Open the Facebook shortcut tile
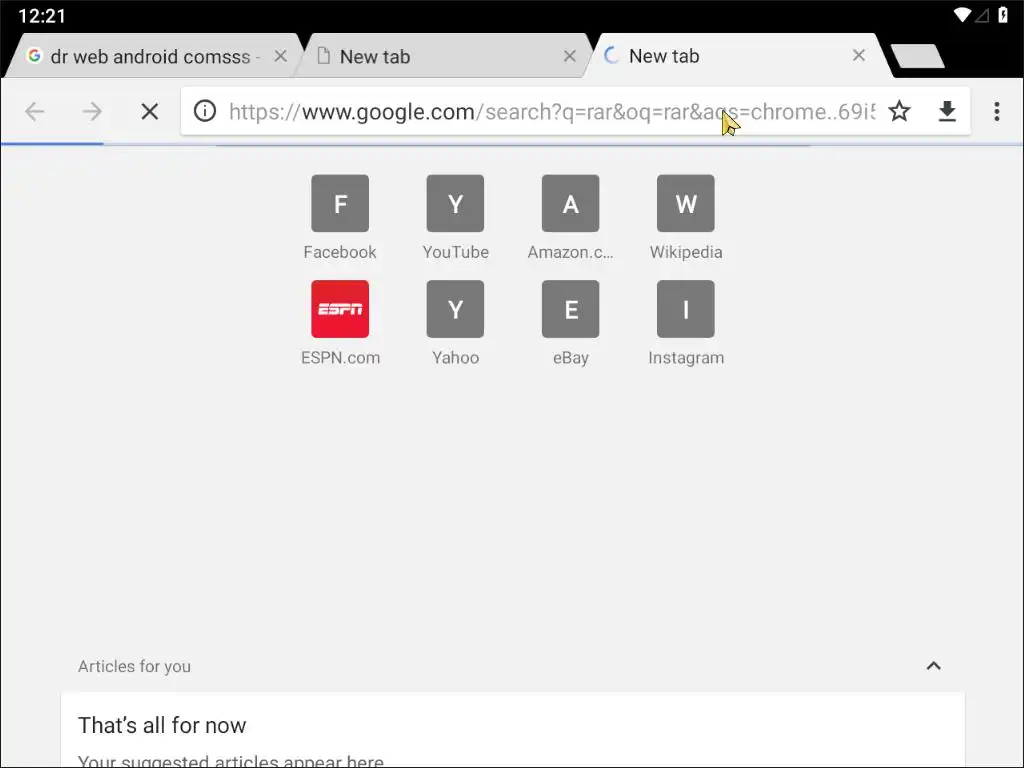Screen dimensions: 1024x768 340,217
